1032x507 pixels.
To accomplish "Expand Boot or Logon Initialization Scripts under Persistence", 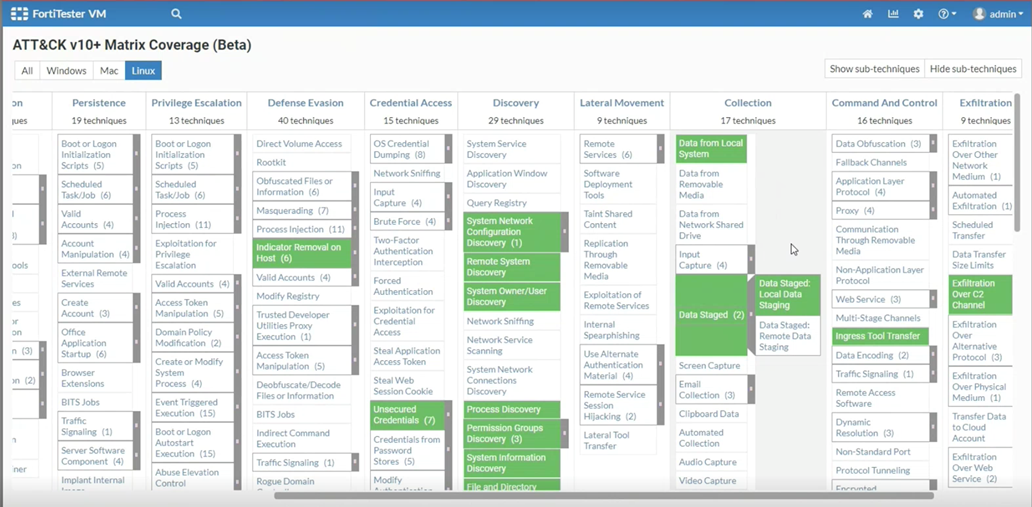I will point(136,153).
